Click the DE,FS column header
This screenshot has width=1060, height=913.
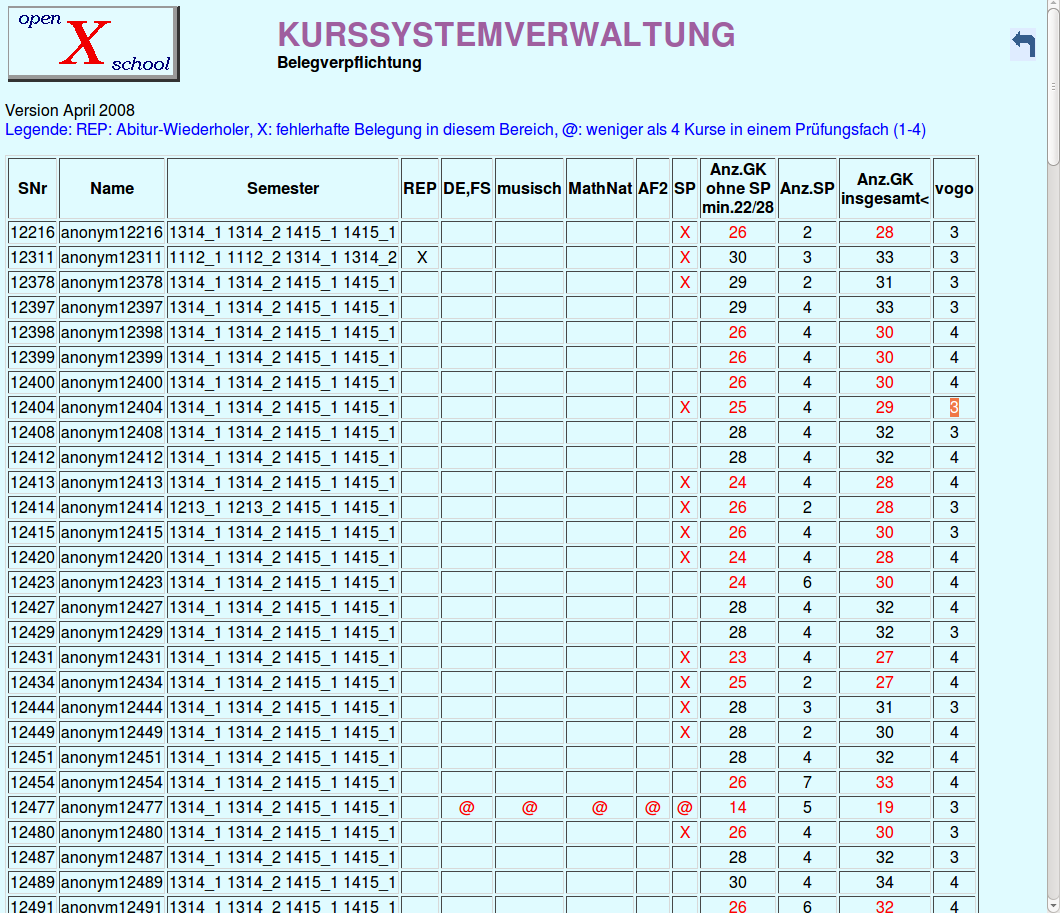(467, 189)
